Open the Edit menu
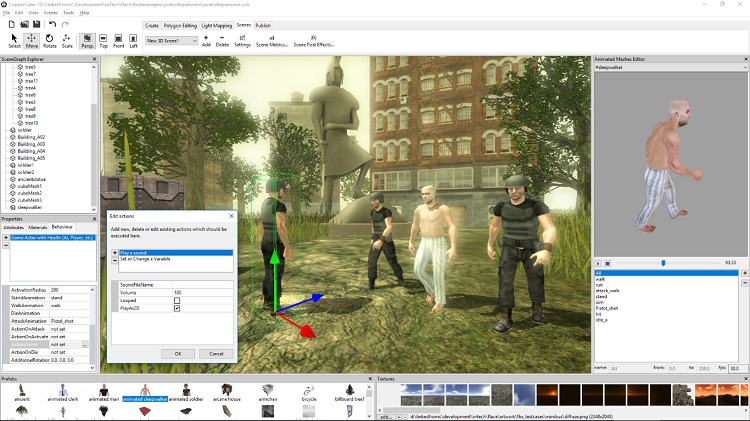 click(19, 13)
